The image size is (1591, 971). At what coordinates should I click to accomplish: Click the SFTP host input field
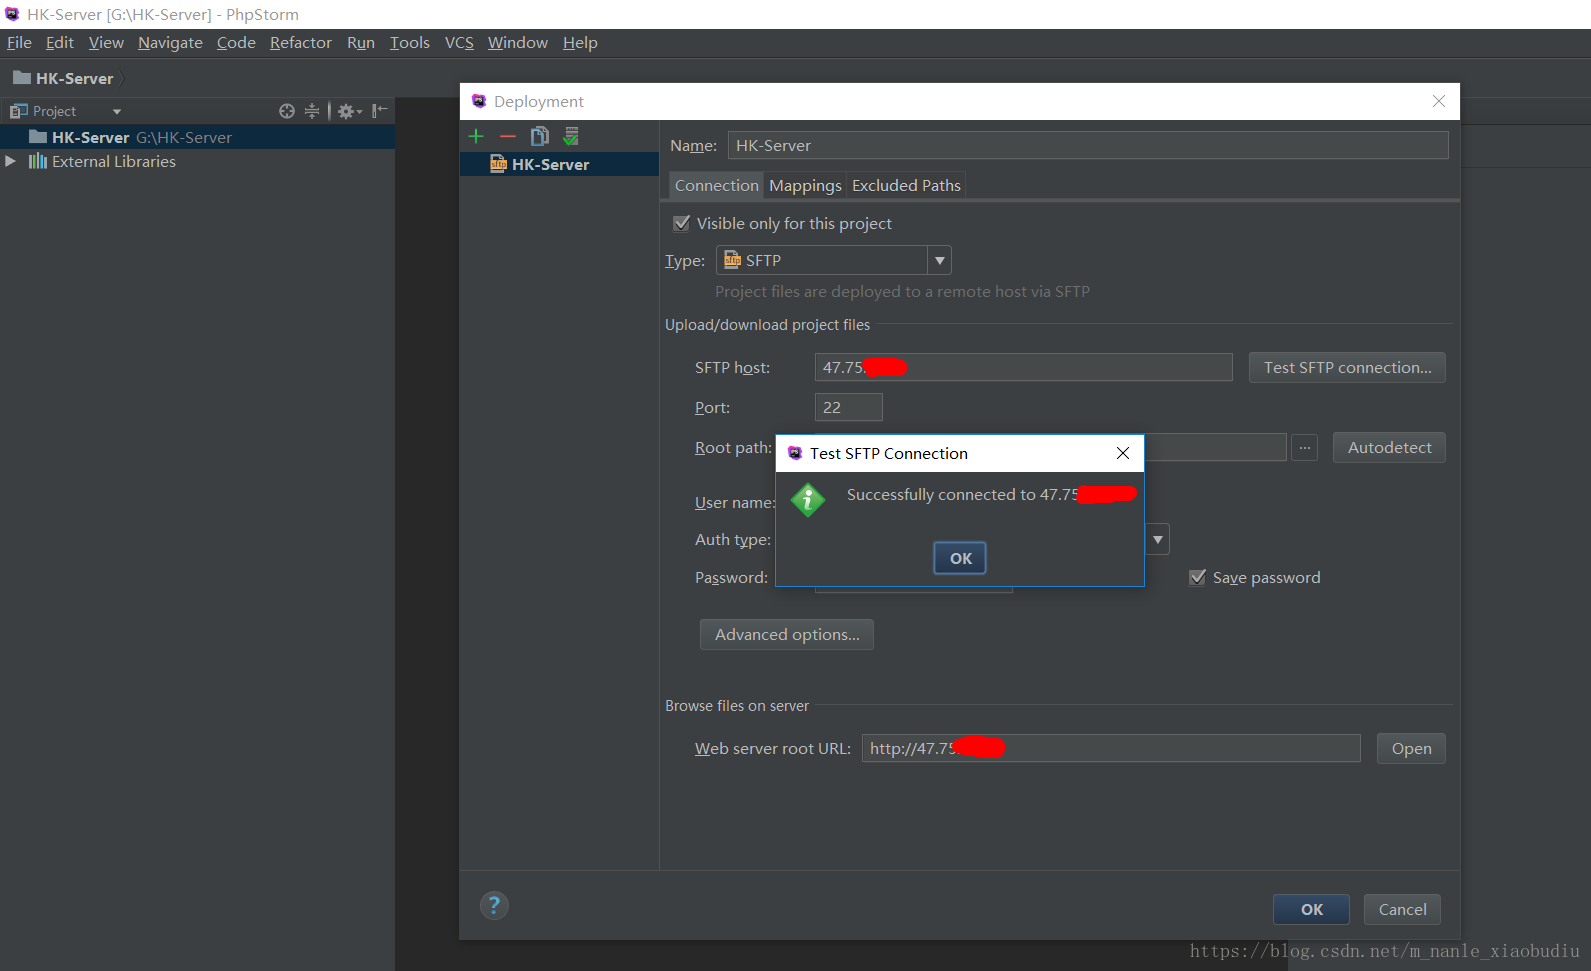point(1023,367)
